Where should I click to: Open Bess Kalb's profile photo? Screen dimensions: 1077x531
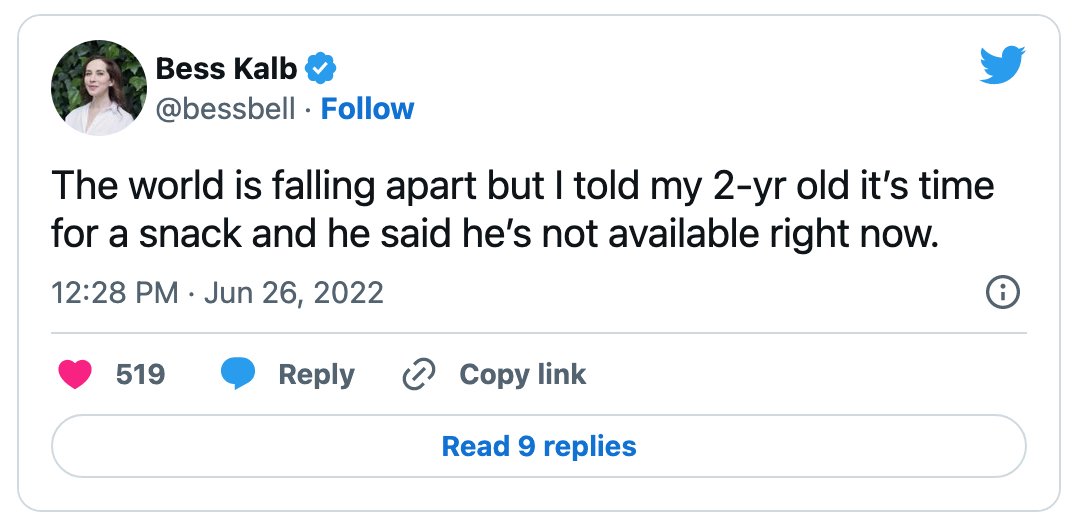[x=98, y=87]
